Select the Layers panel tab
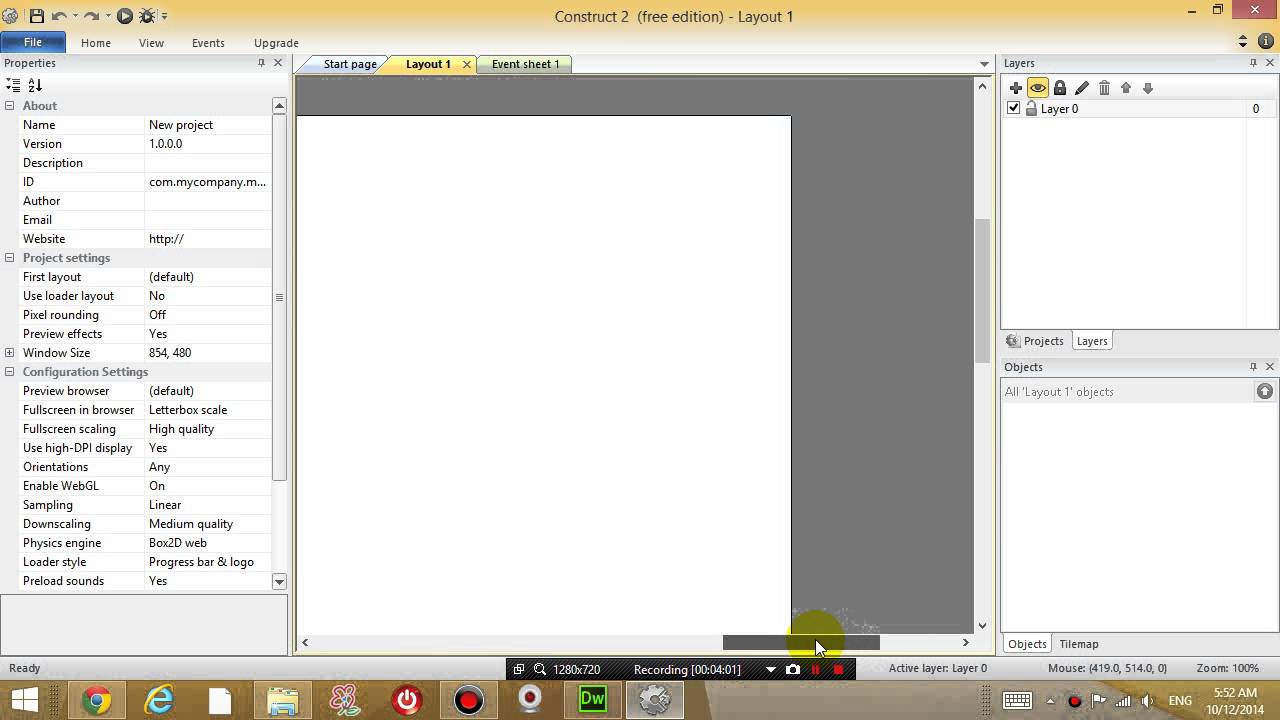The height and width of the screenshot is (720, 1280). coord(1091,341)
